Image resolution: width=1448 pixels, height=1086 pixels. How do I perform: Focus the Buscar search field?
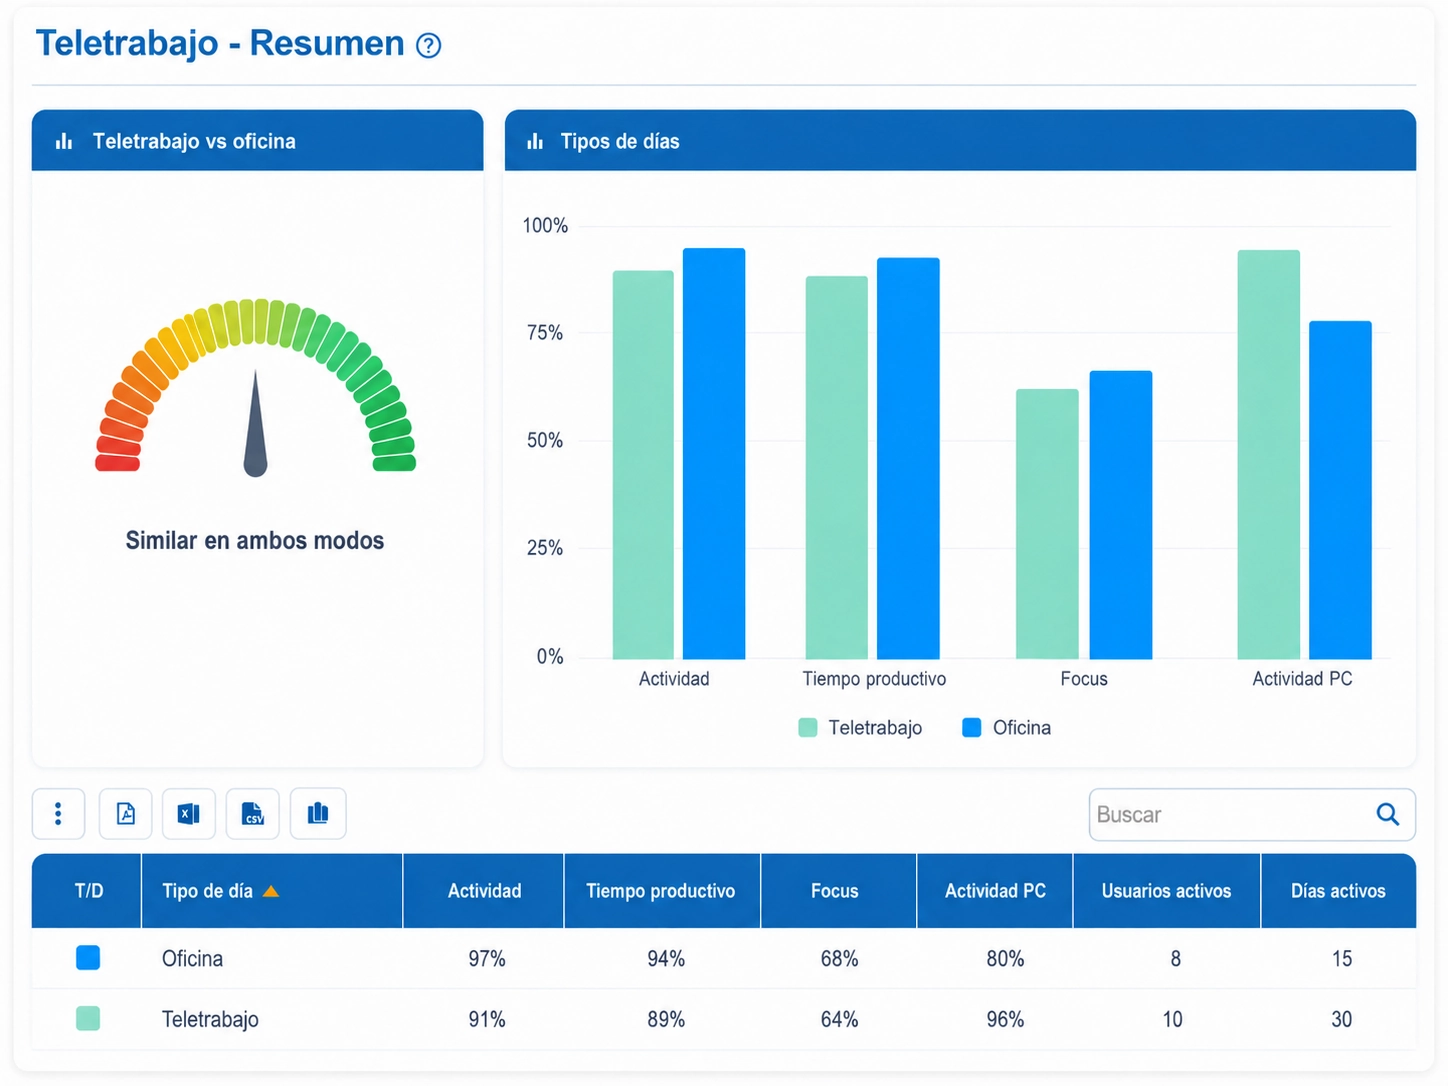[1252, 814]
